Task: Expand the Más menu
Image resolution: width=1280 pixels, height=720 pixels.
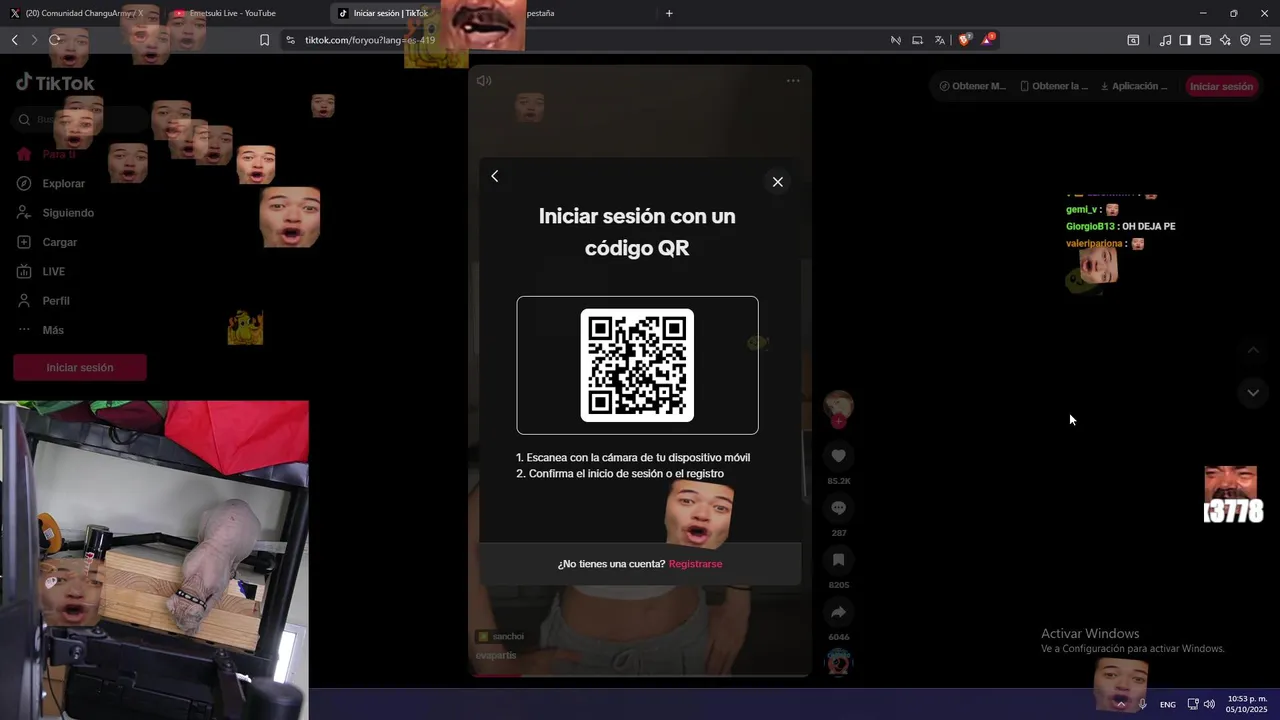Action: [52, 330]
